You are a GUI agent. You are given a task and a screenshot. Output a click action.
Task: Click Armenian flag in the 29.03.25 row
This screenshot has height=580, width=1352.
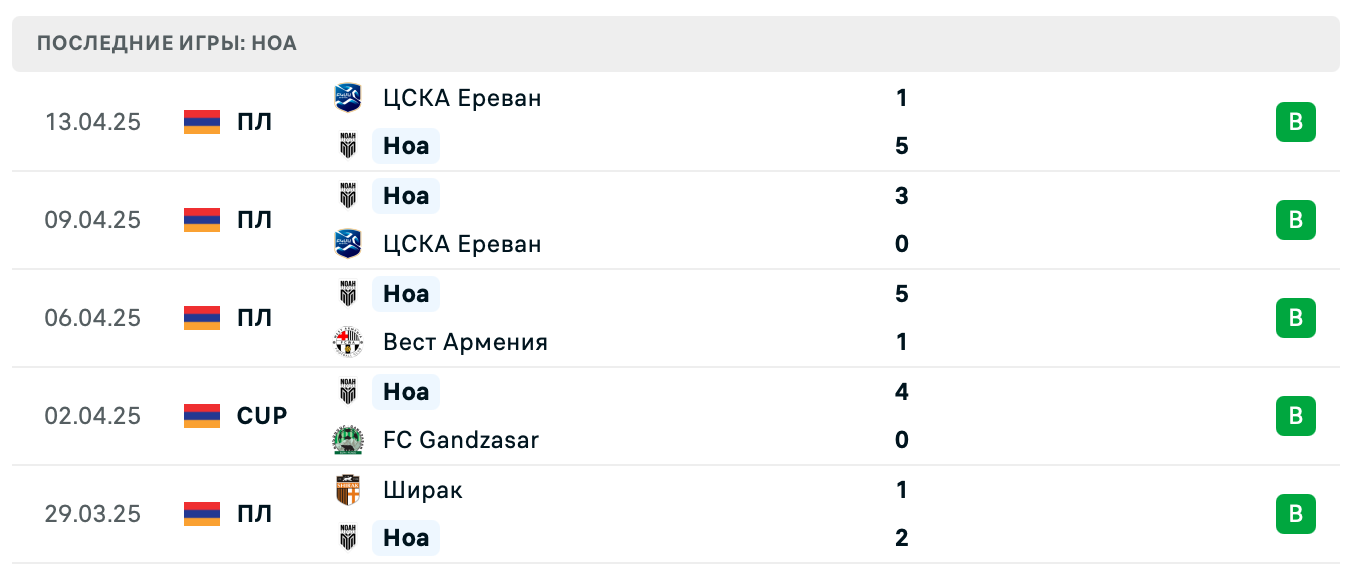202,514
